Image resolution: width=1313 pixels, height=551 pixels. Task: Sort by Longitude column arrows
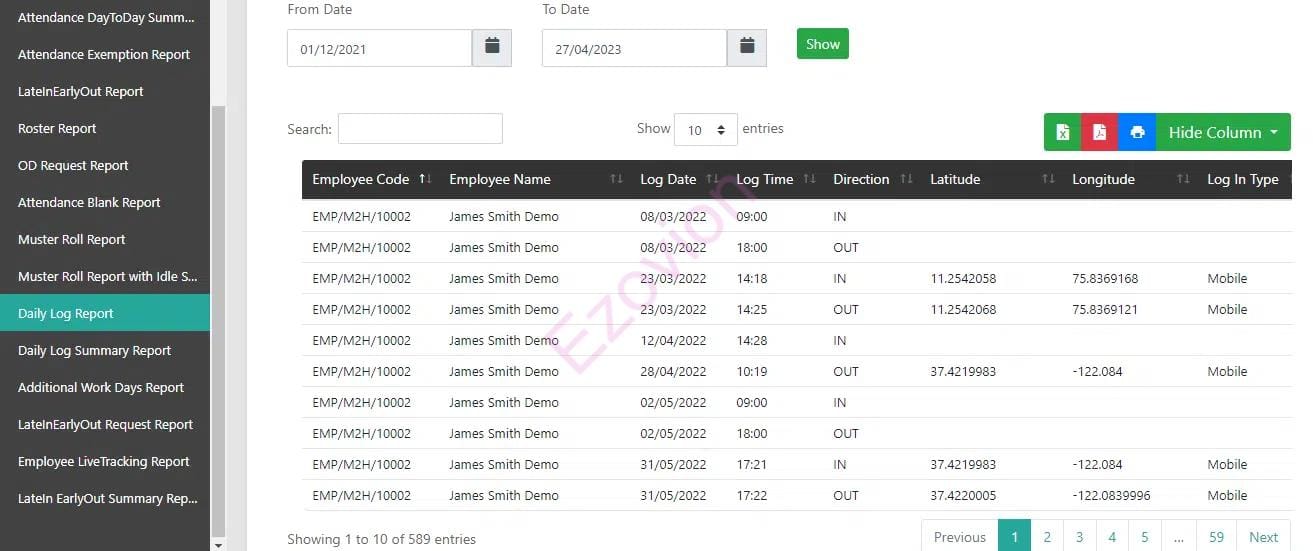(1183, 179)
